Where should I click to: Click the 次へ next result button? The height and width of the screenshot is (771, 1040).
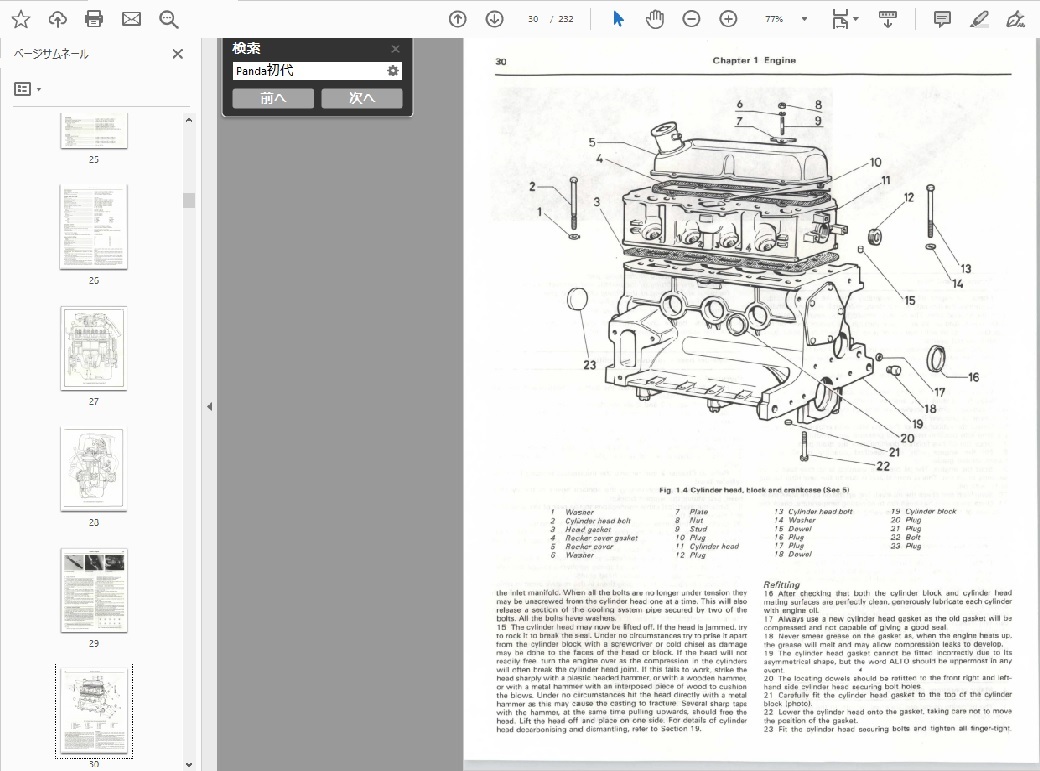(x=361, y=98)
